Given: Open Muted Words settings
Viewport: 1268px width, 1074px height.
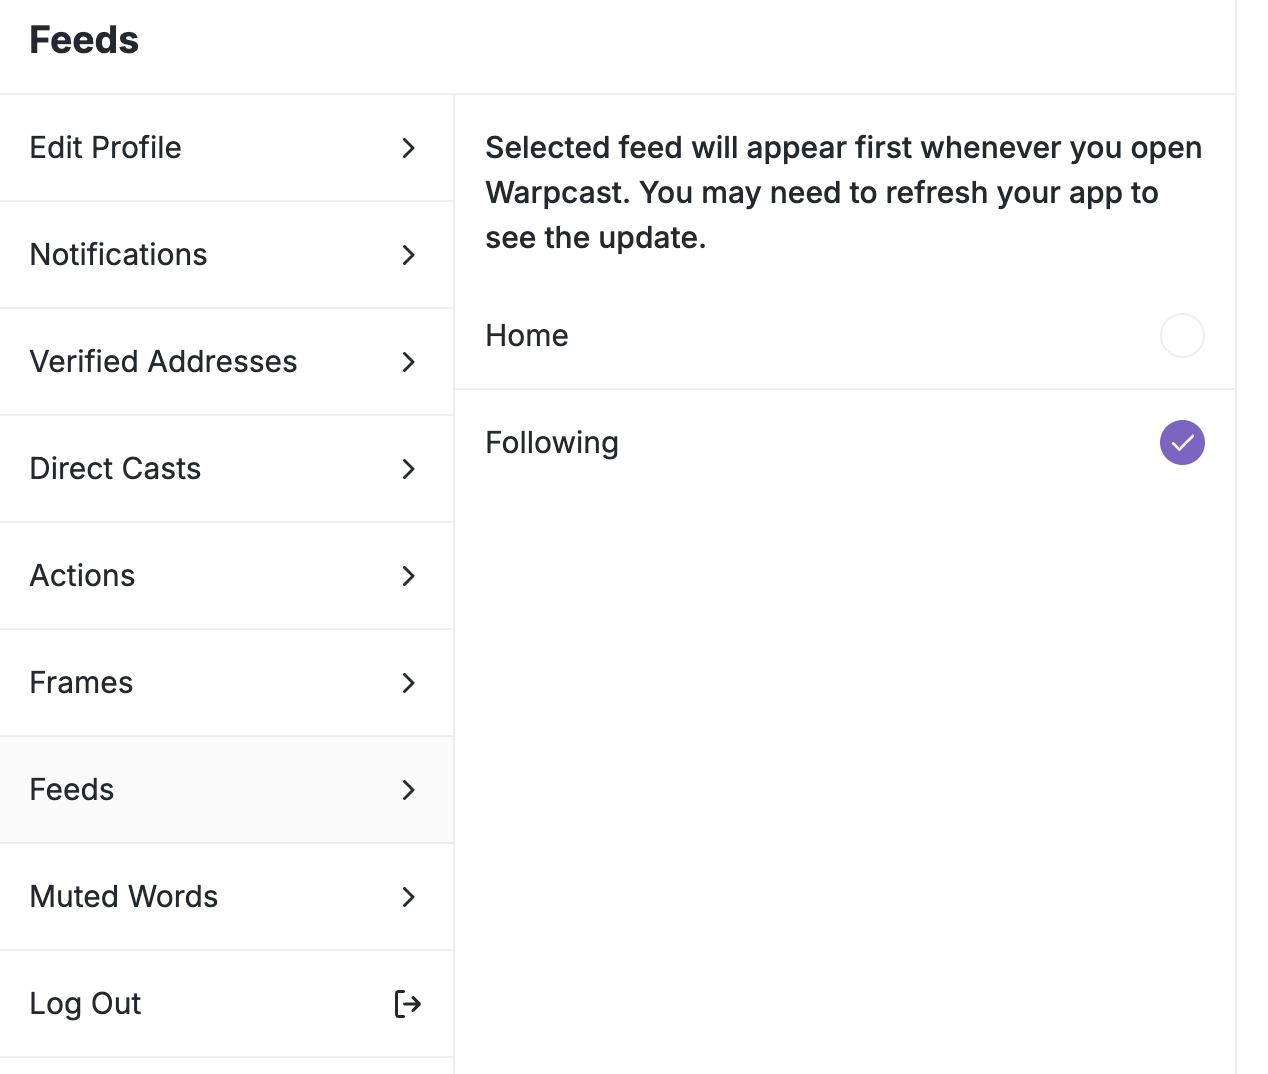Looking at the screenshot, I should [x=124, y=897].
